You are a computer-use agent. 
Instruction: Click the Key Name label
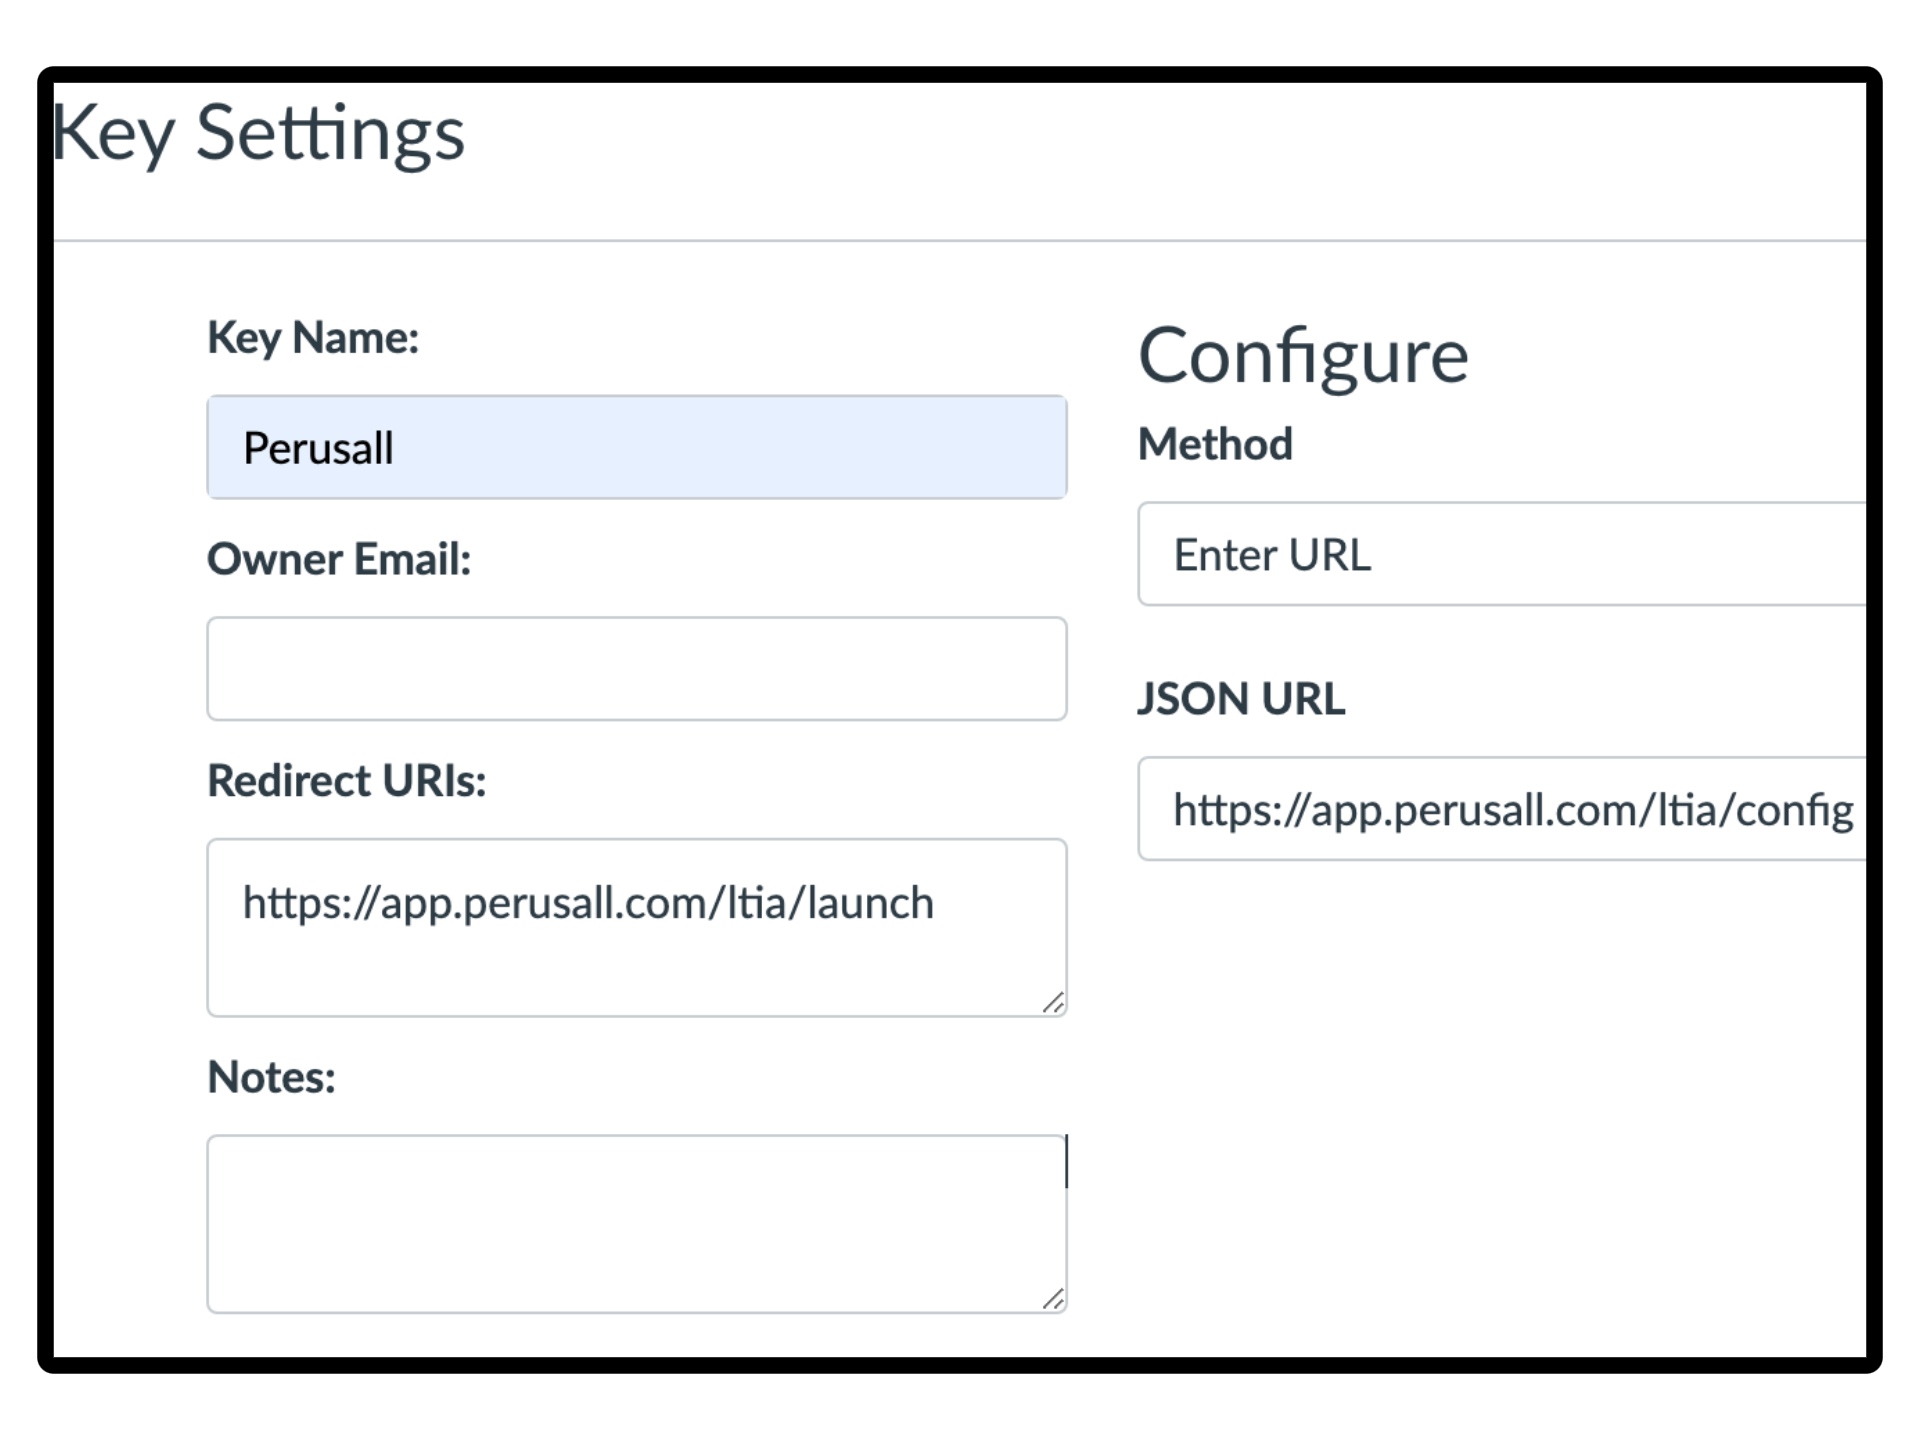pos(314,338)
